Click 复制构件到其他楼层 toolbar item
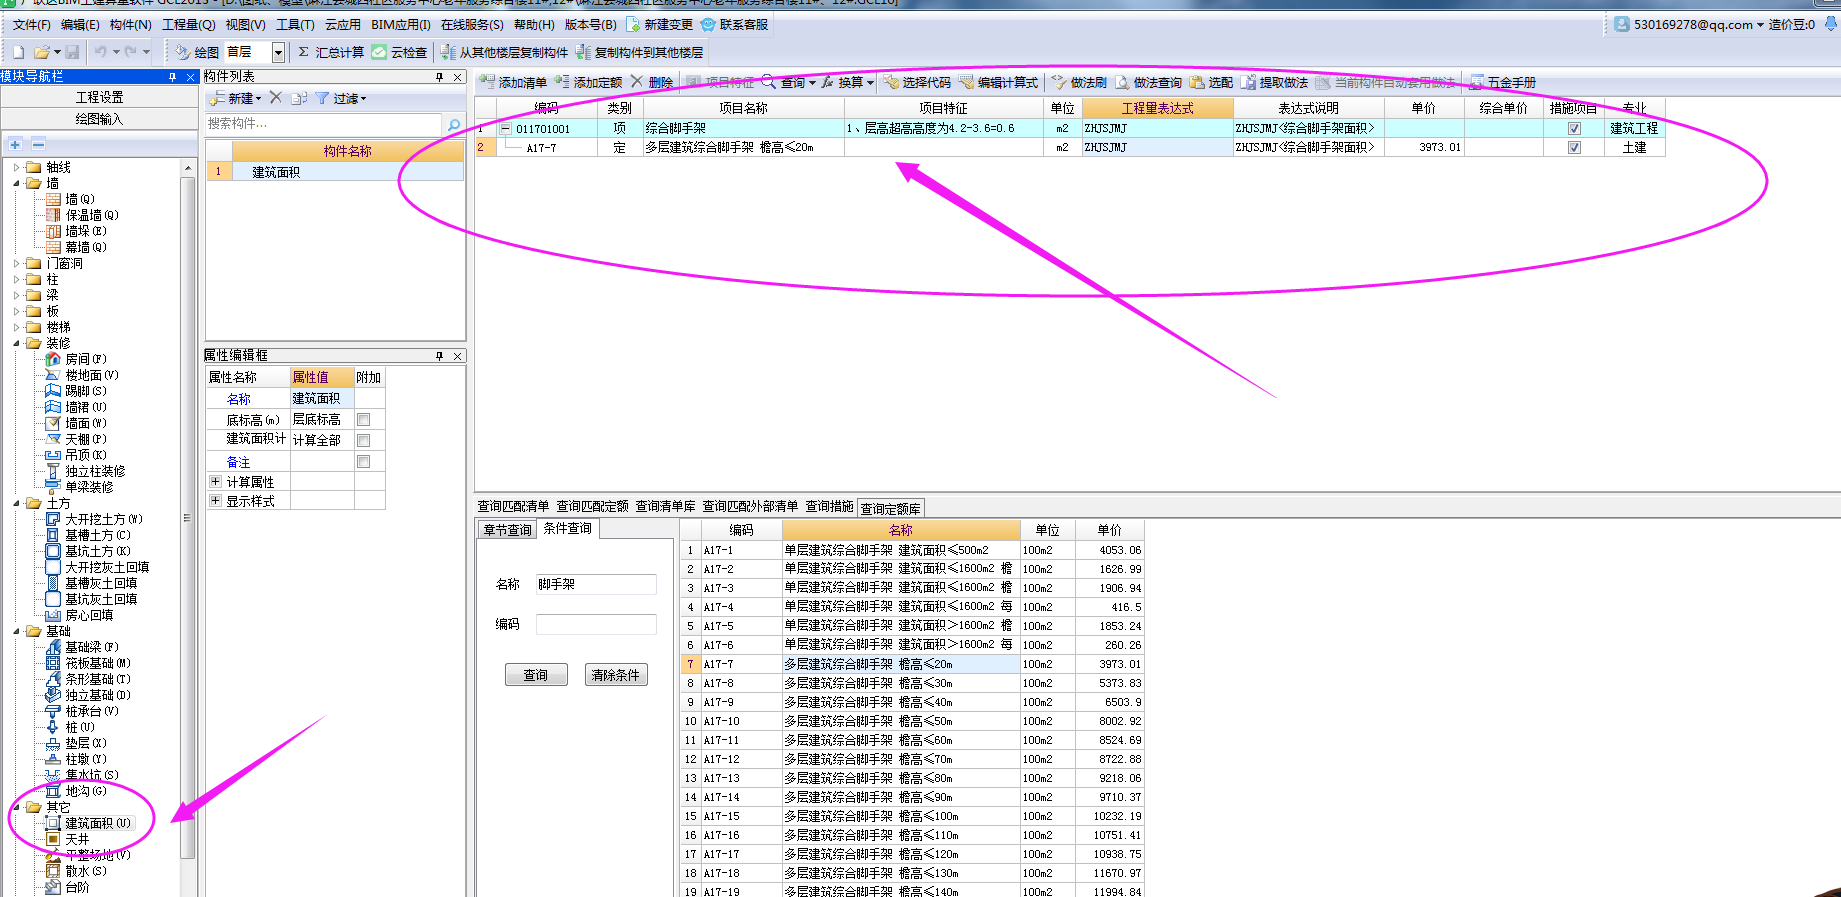 (640, 52)
